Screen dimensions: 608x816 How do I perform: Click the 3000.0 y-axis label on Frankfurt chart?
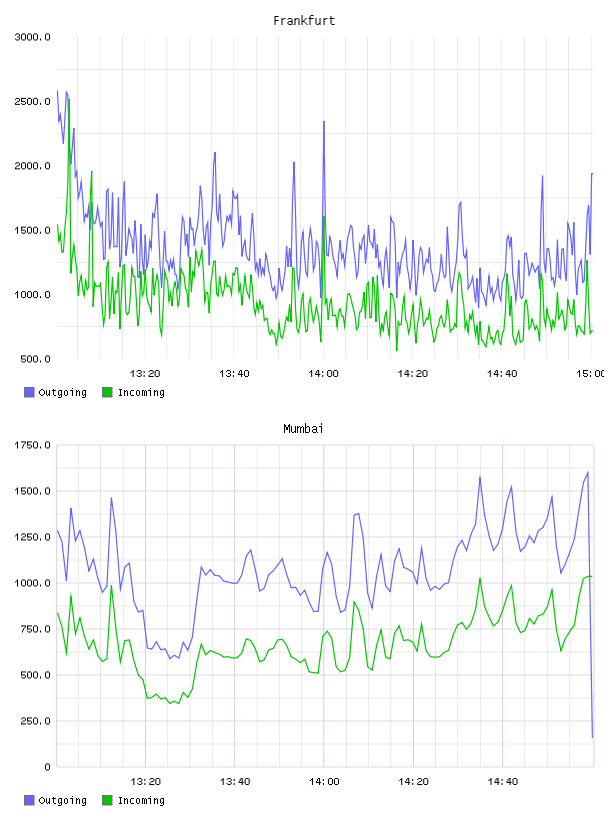(32, 37)
